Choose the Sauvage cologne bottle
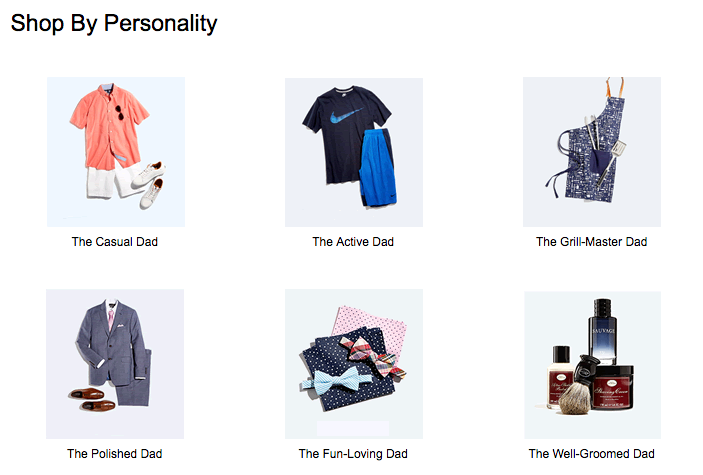This screenshot has height=475, width=703. coord(602,332)
